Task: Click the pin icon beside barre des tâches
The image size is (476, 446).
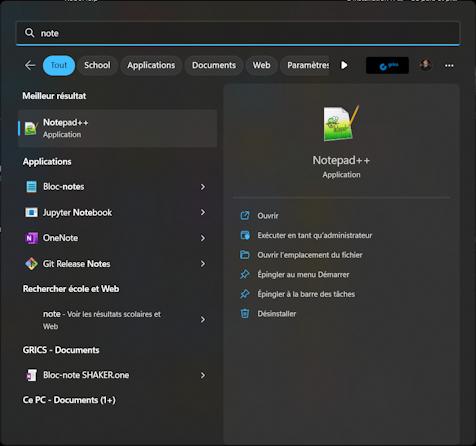Action: click(245, 294)
